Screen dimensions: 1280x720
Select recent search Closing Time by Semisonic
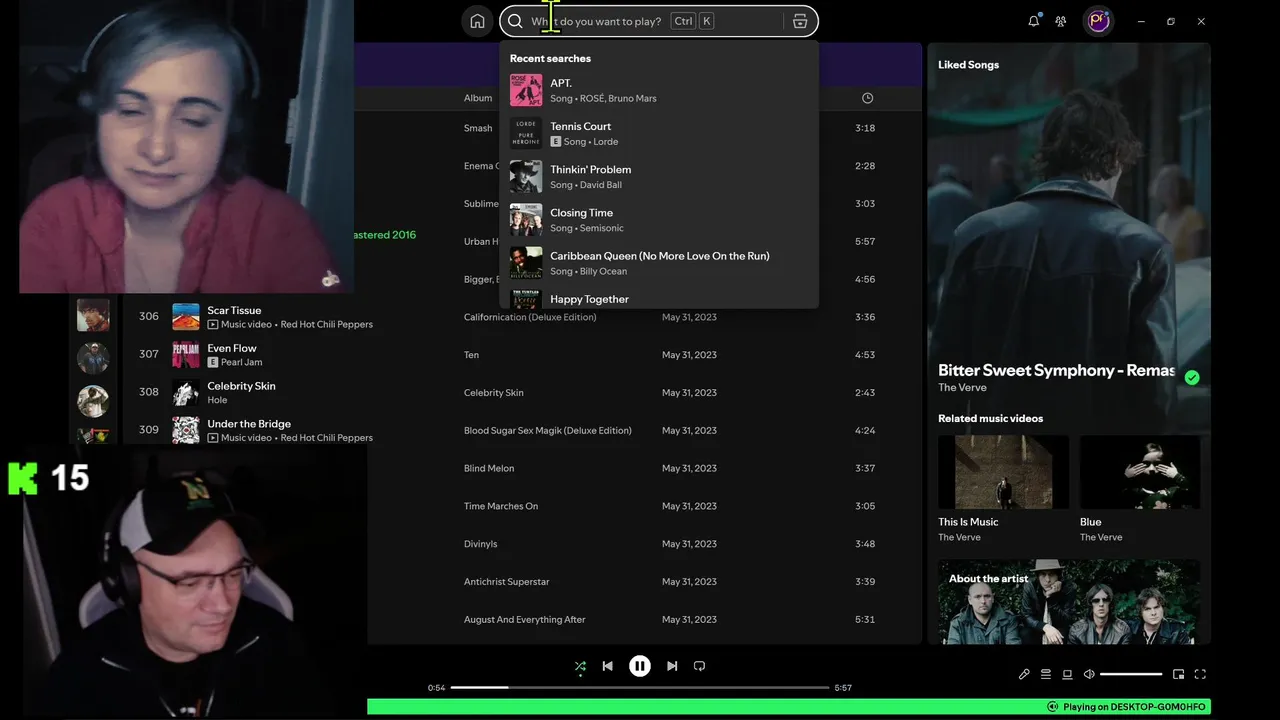(659, 219)
